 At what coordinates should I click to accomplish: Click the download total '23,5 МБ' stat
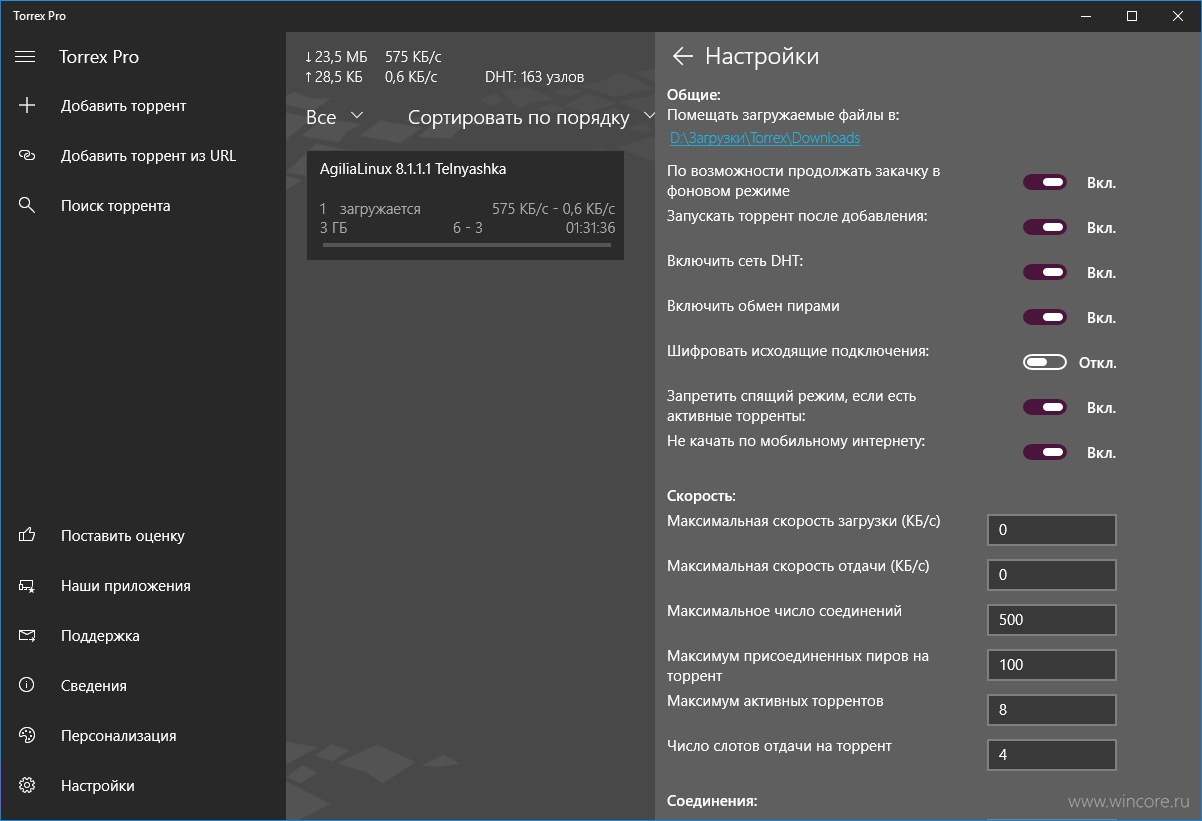(336, 57)
